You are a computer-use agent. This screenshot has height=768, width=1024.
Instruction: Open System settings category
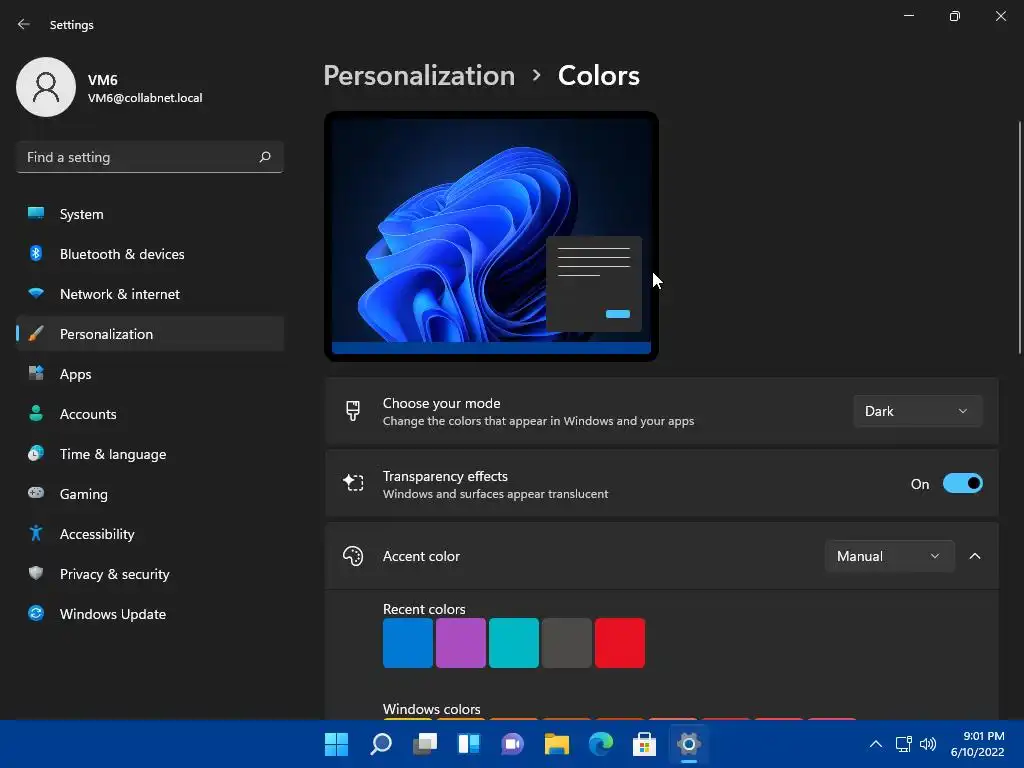coord(150,214)
